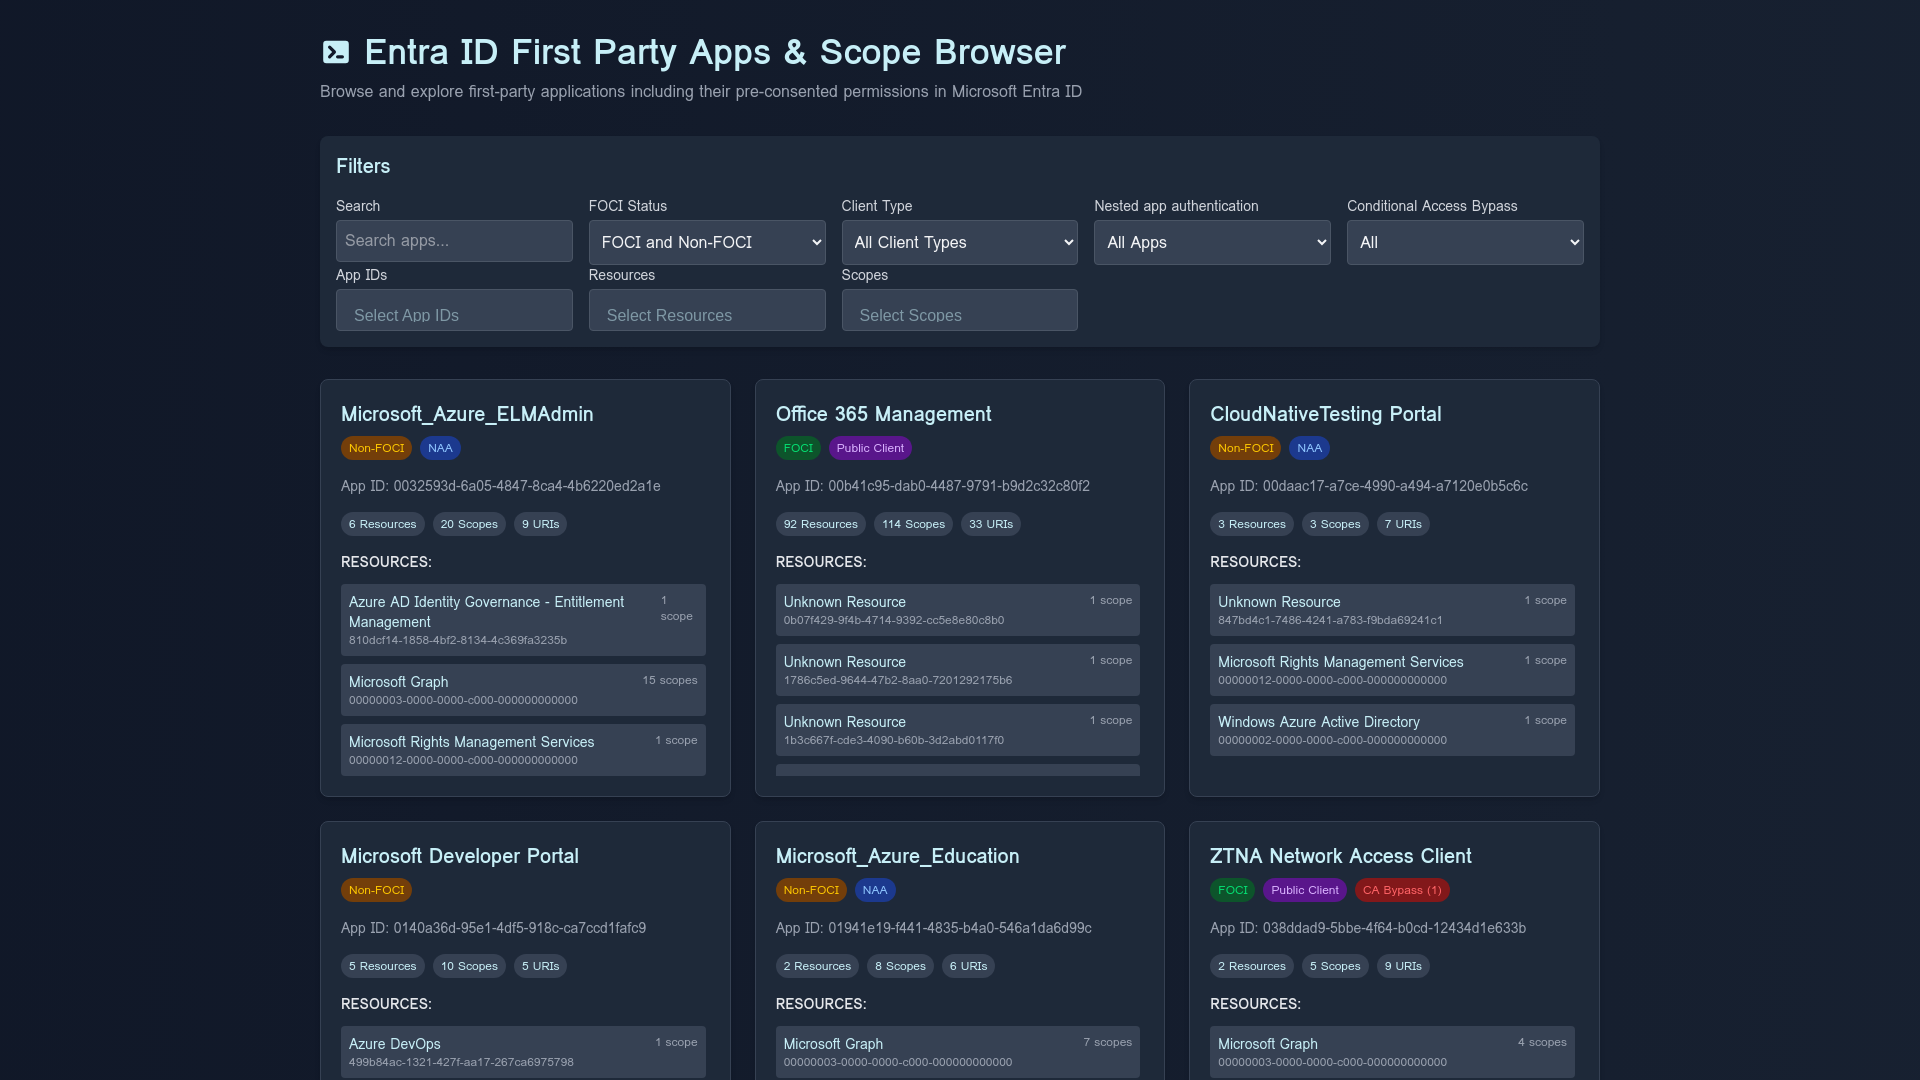Click App ID 00b41c95-dab0-4487-9791-b9d2c32c80f2
Image resolution: width=1920 pixels, height=1080 pixels.
[x=932, y=486]
